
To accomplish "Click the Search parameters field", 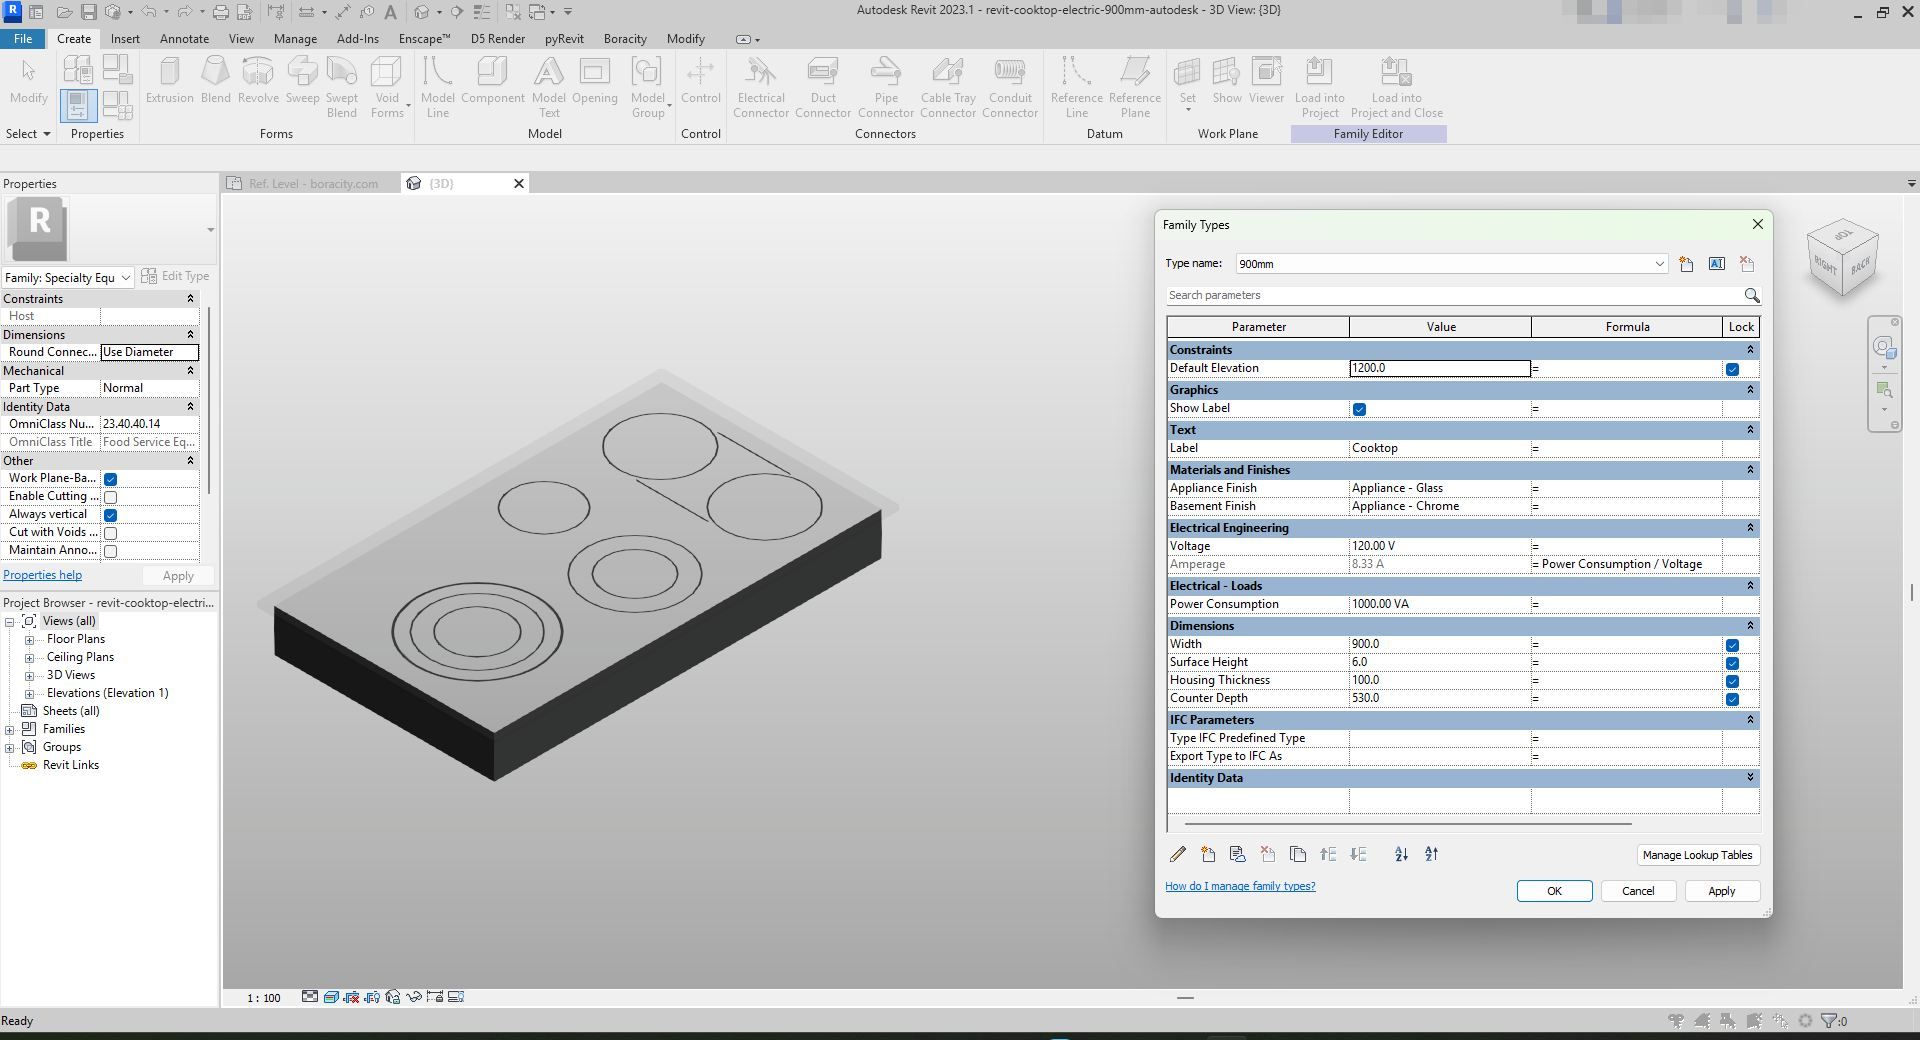I will (1455, 296).
